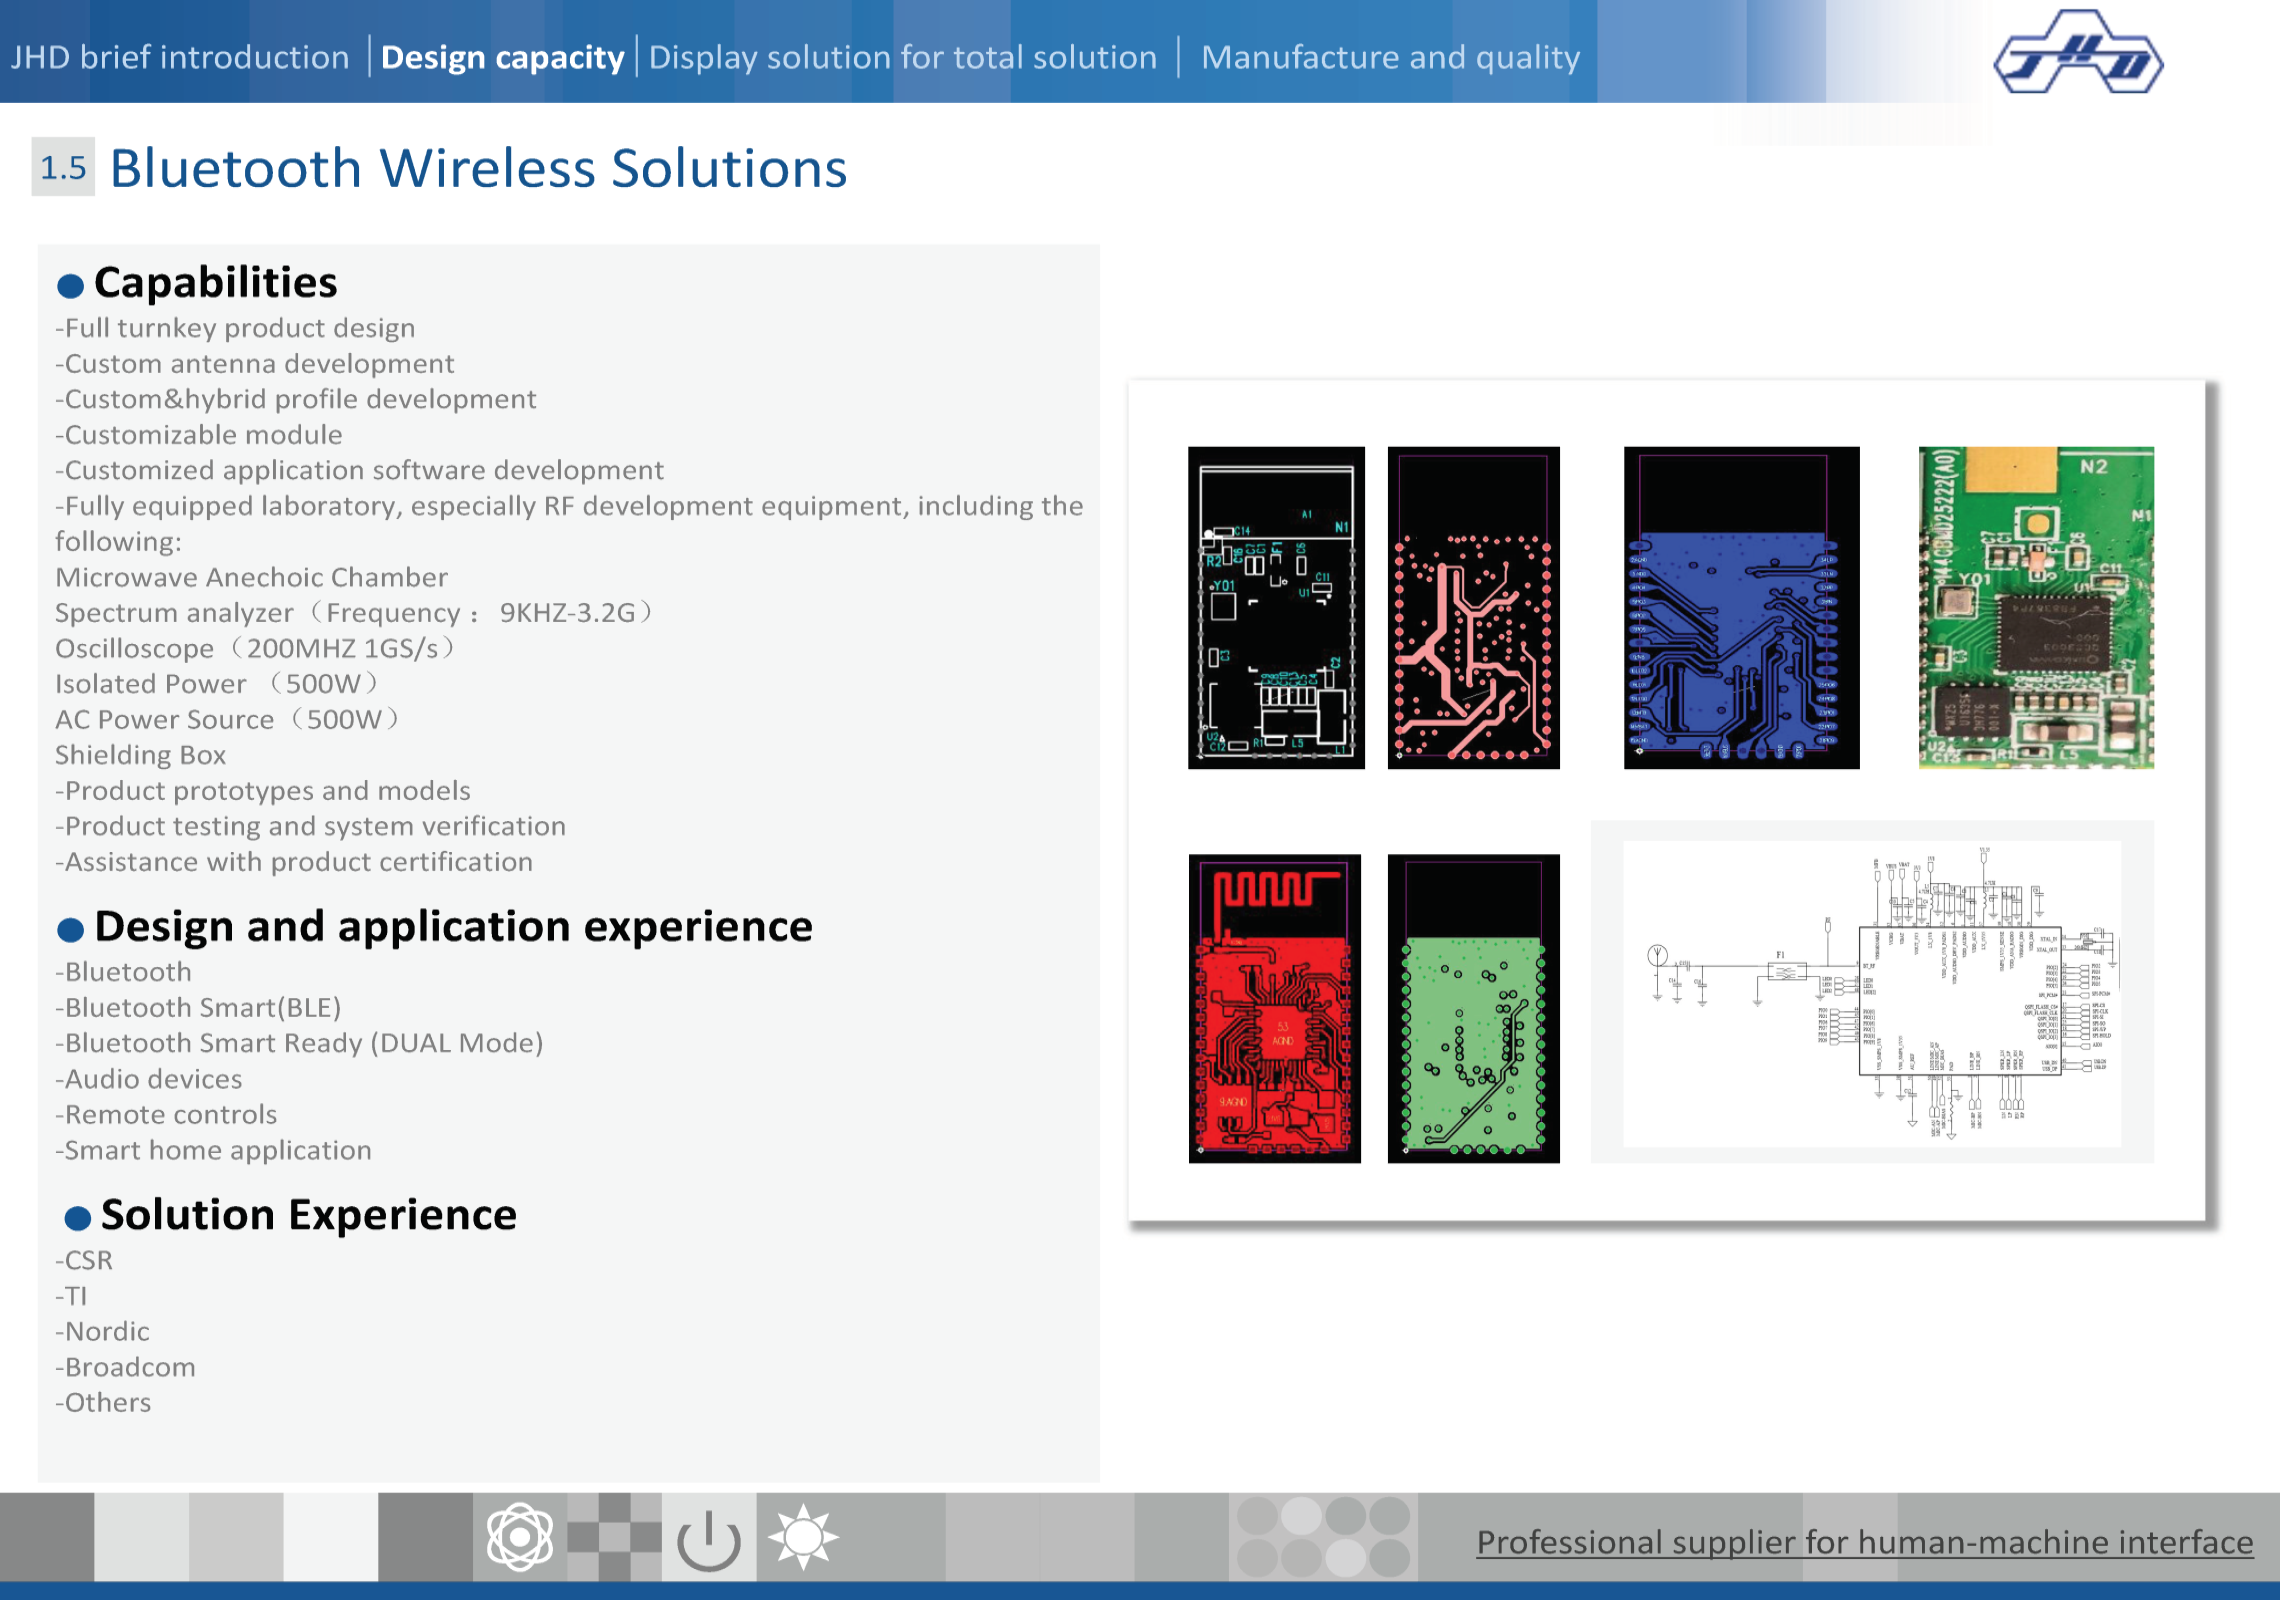The width and height of the screenshot is (2280, 1600).
Task: Click the Design and application experience heading
Action: (453, 926)
